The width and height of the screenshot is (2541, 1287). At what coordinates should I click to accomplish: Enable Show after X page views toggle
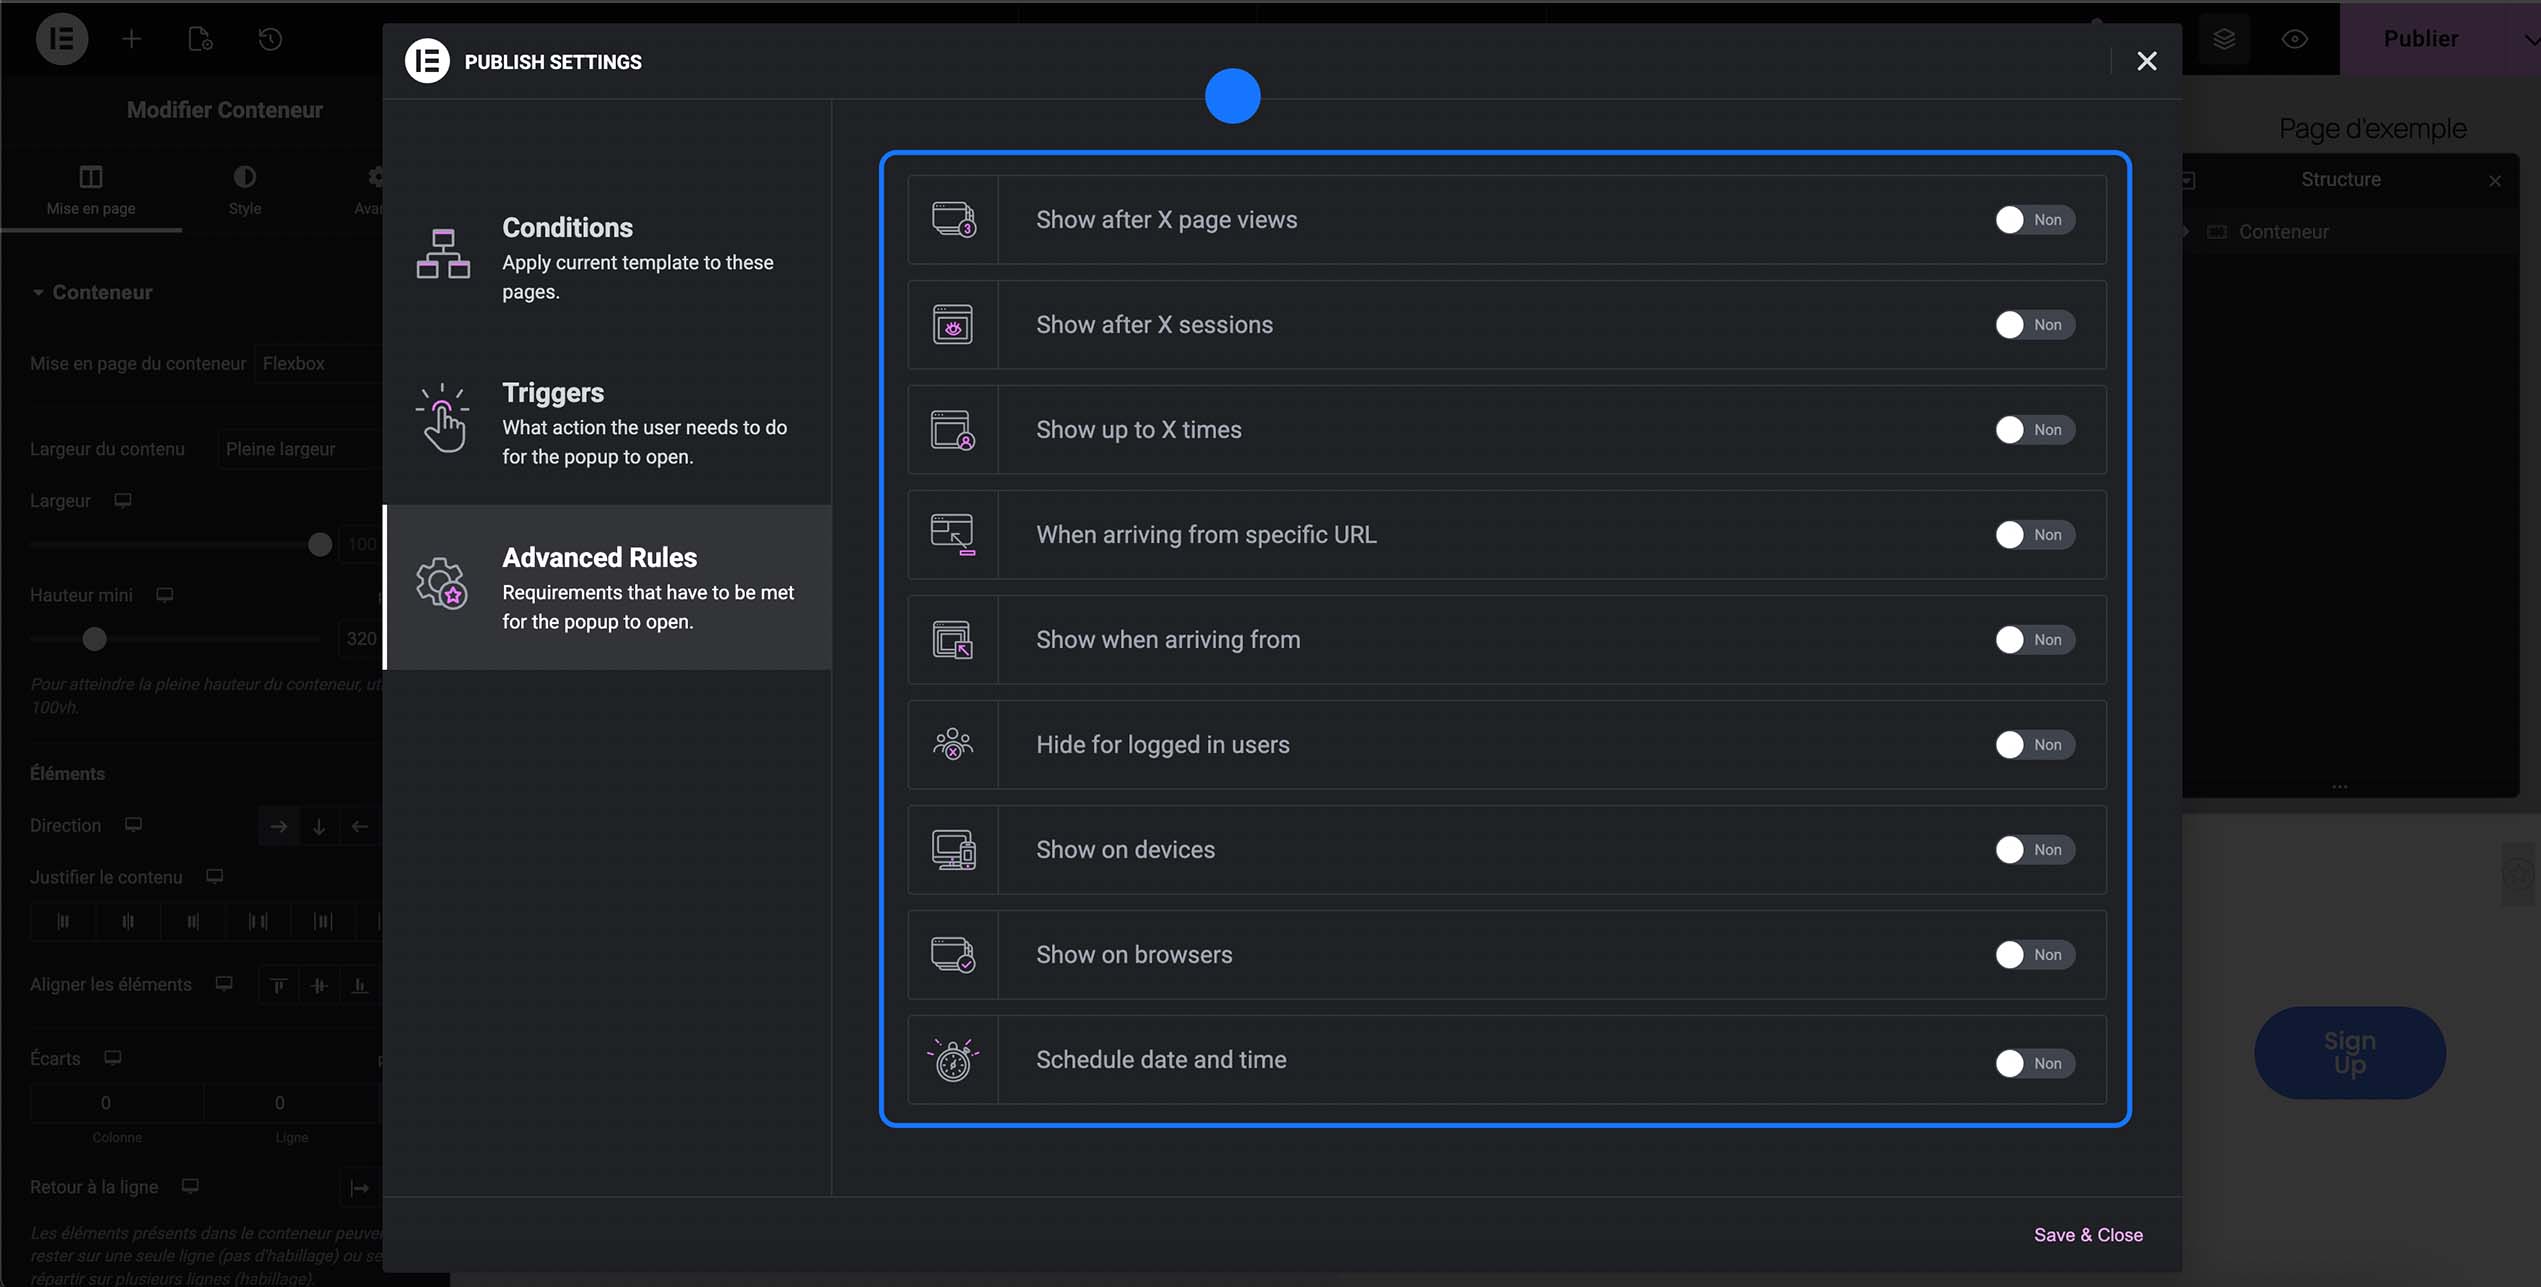coord(2033,220)
